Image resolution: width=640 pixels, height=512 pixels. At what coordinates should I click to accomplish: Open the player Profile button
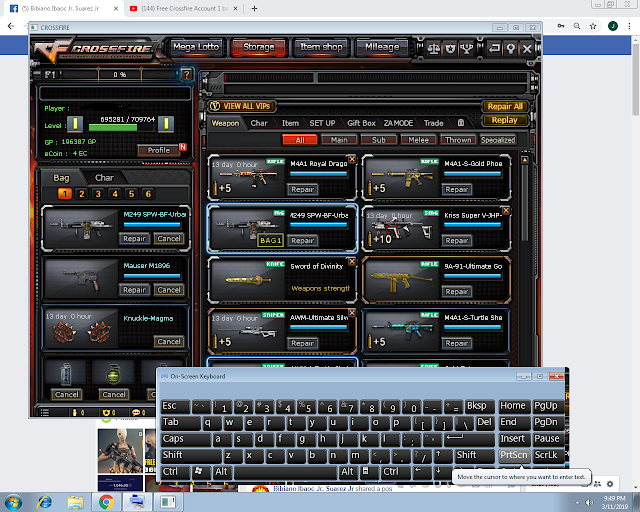(159, 150)
